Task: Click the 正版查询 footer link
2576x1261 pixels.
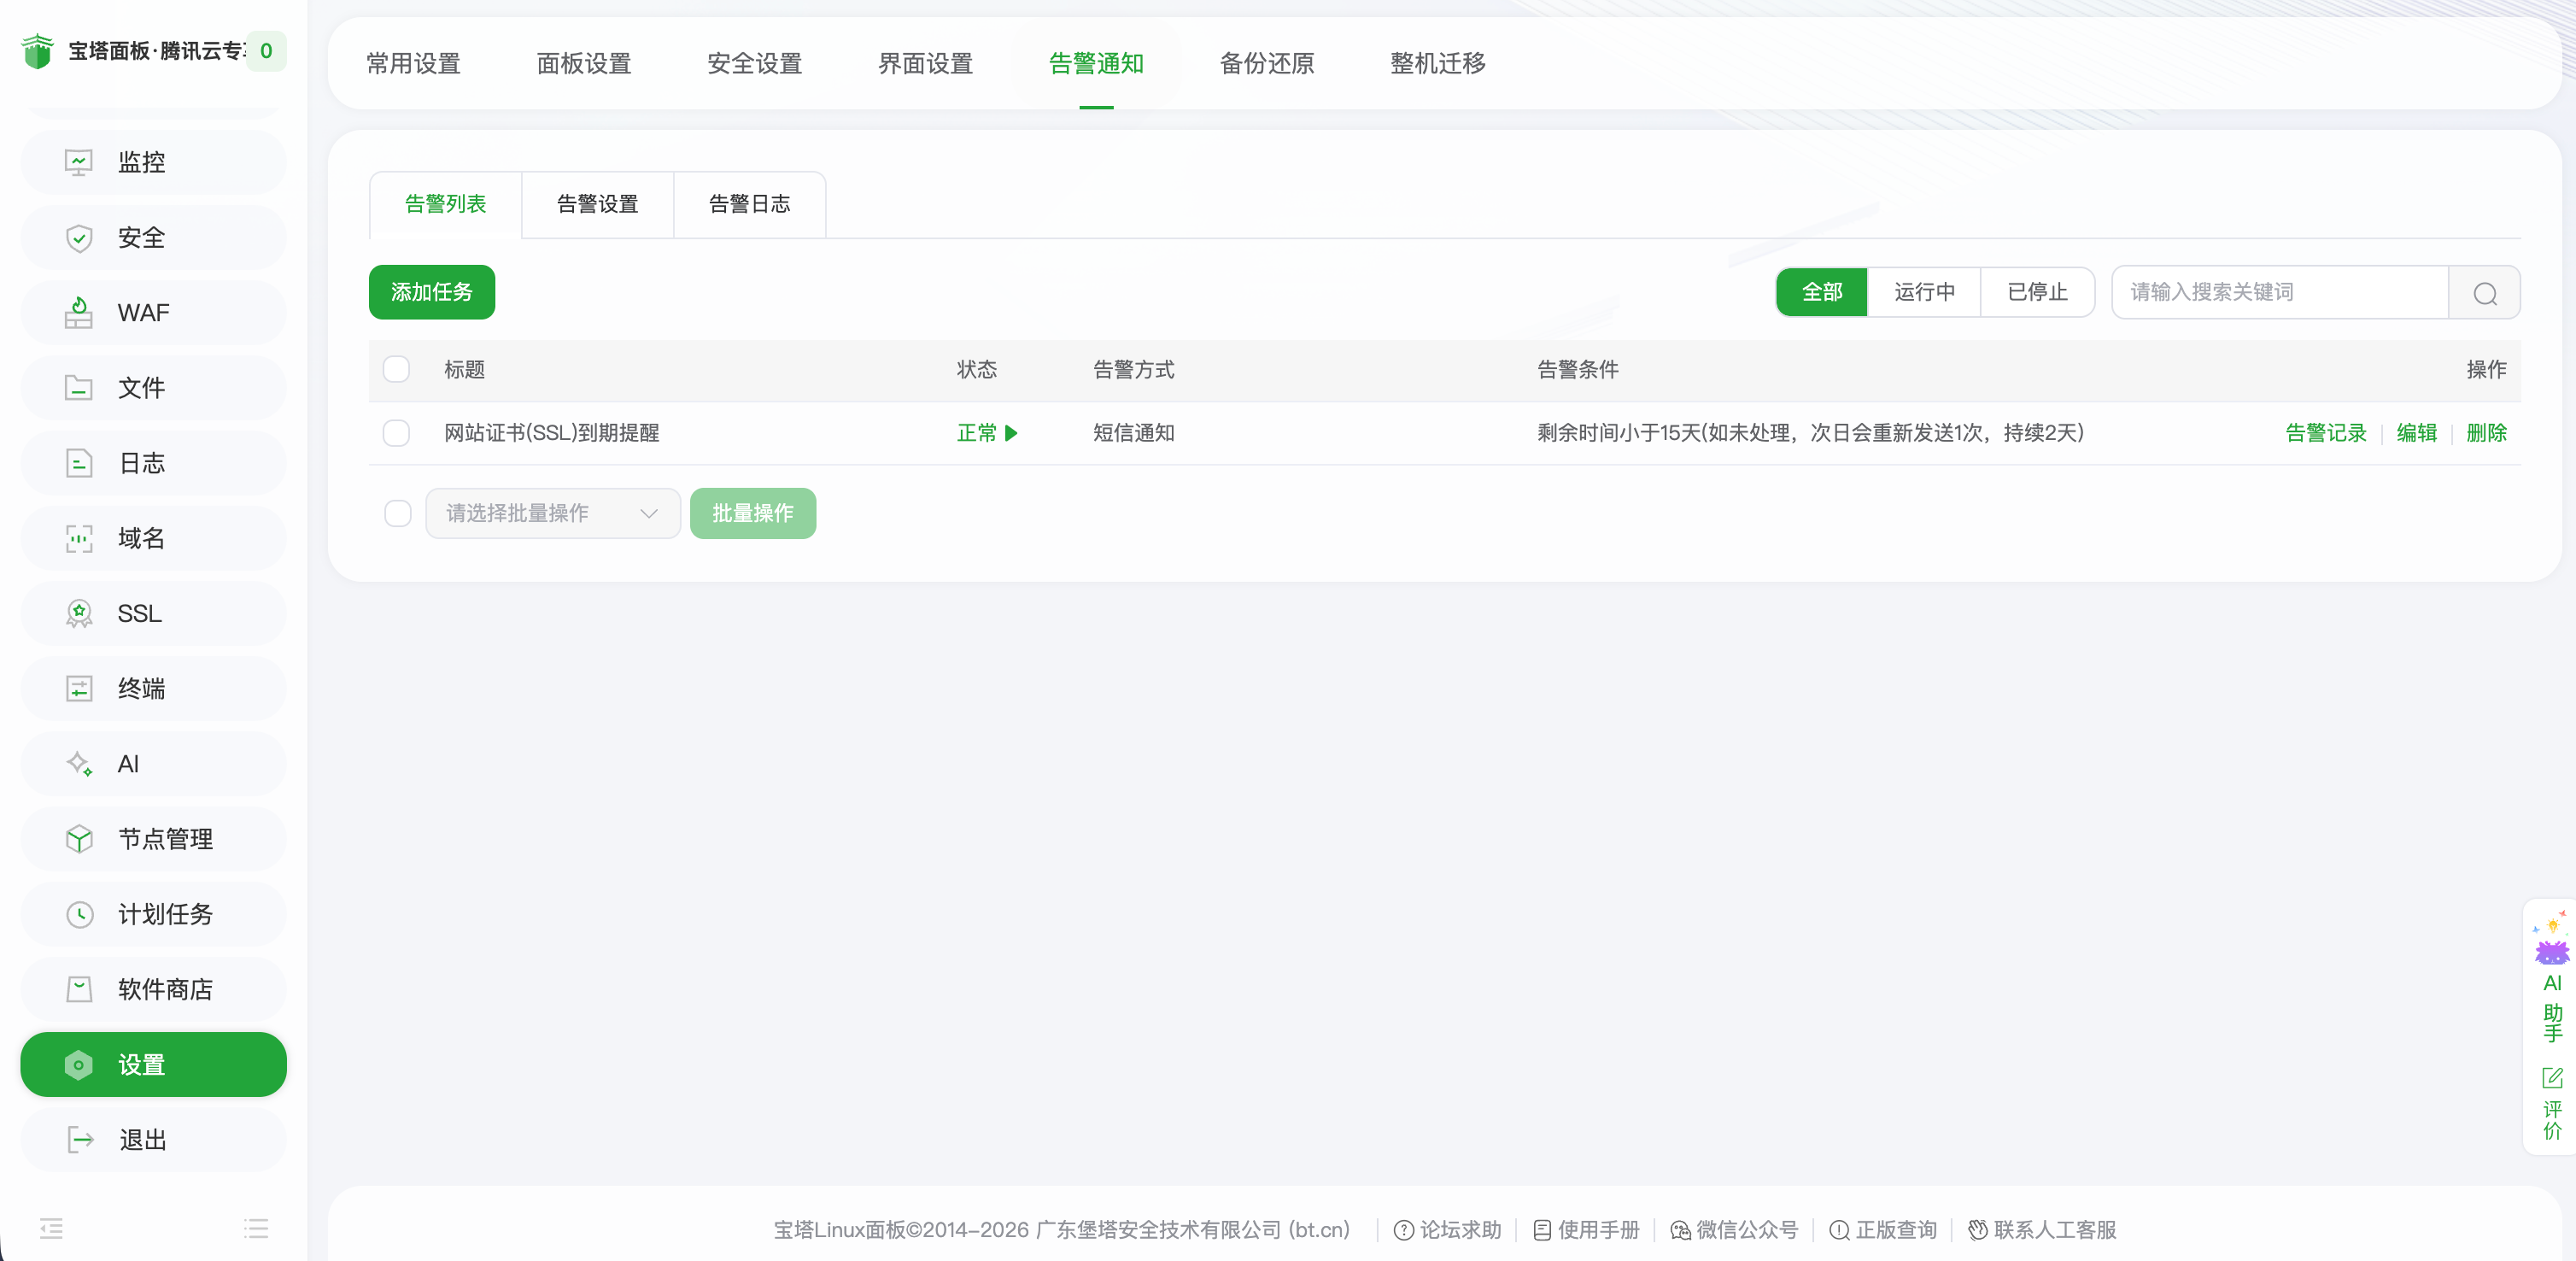Action: pos(1884,1230)
